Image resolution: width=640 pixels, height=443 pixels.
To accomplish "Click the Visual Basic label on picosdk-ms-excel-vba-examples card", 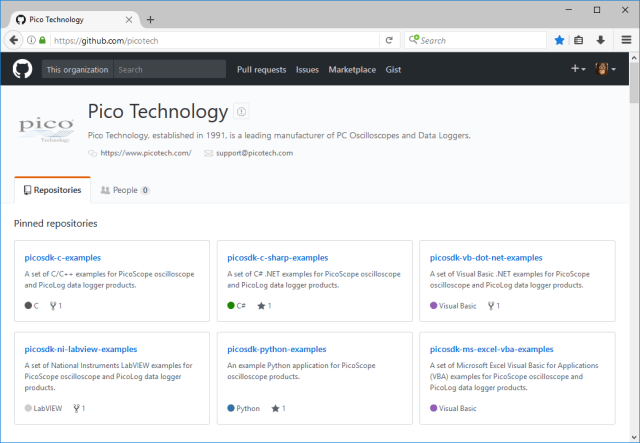I will (458, 408).
